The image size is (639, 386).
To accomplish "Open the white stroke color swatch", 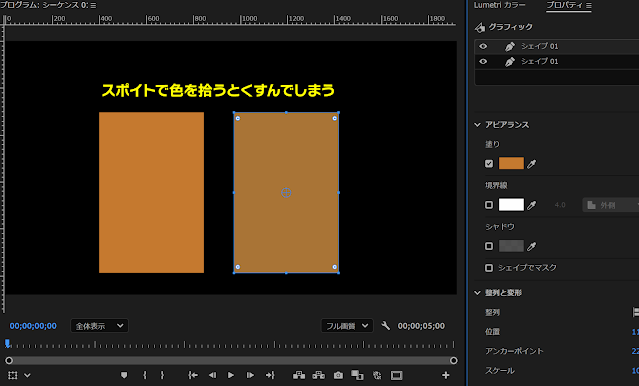I will pyautogui.click(x=511, y=205).
